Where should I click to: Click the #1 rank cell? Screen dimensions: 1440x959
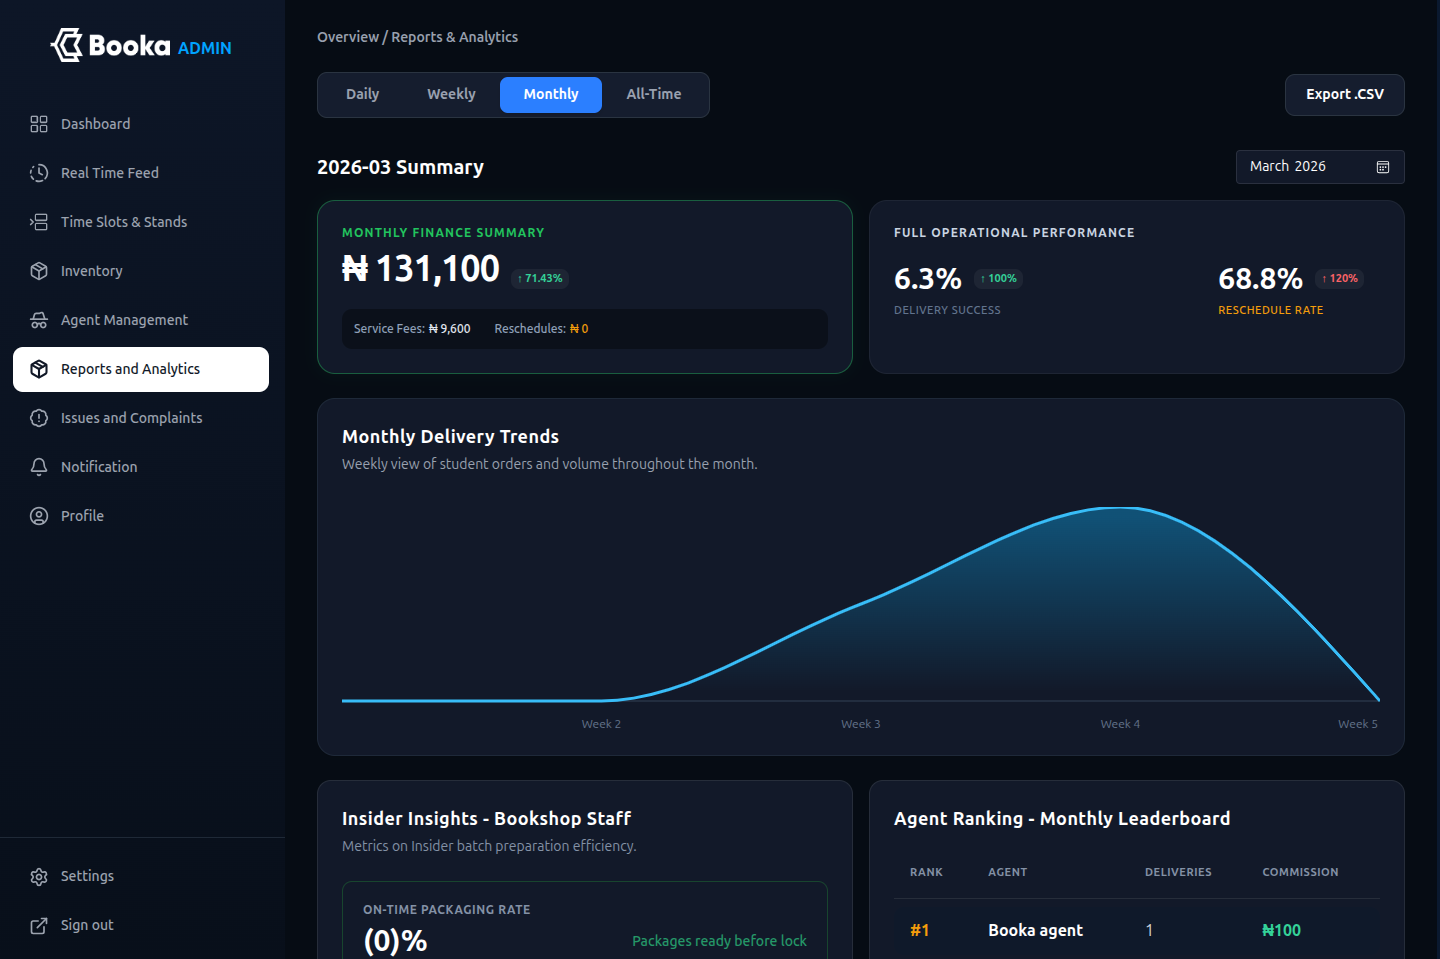(x=920, y=931)
